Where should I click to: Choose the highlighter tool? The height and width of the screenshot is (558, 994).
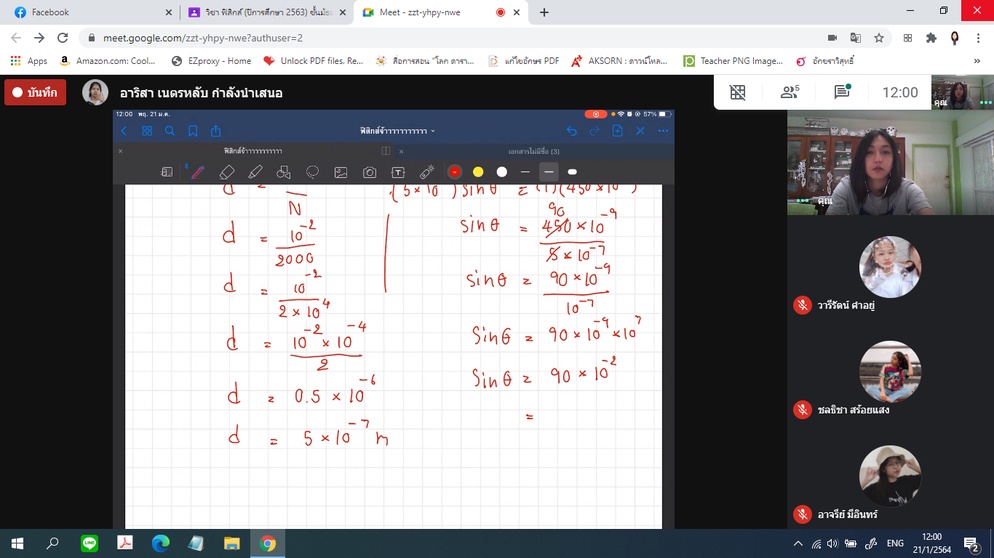click(x=255, y=172)
